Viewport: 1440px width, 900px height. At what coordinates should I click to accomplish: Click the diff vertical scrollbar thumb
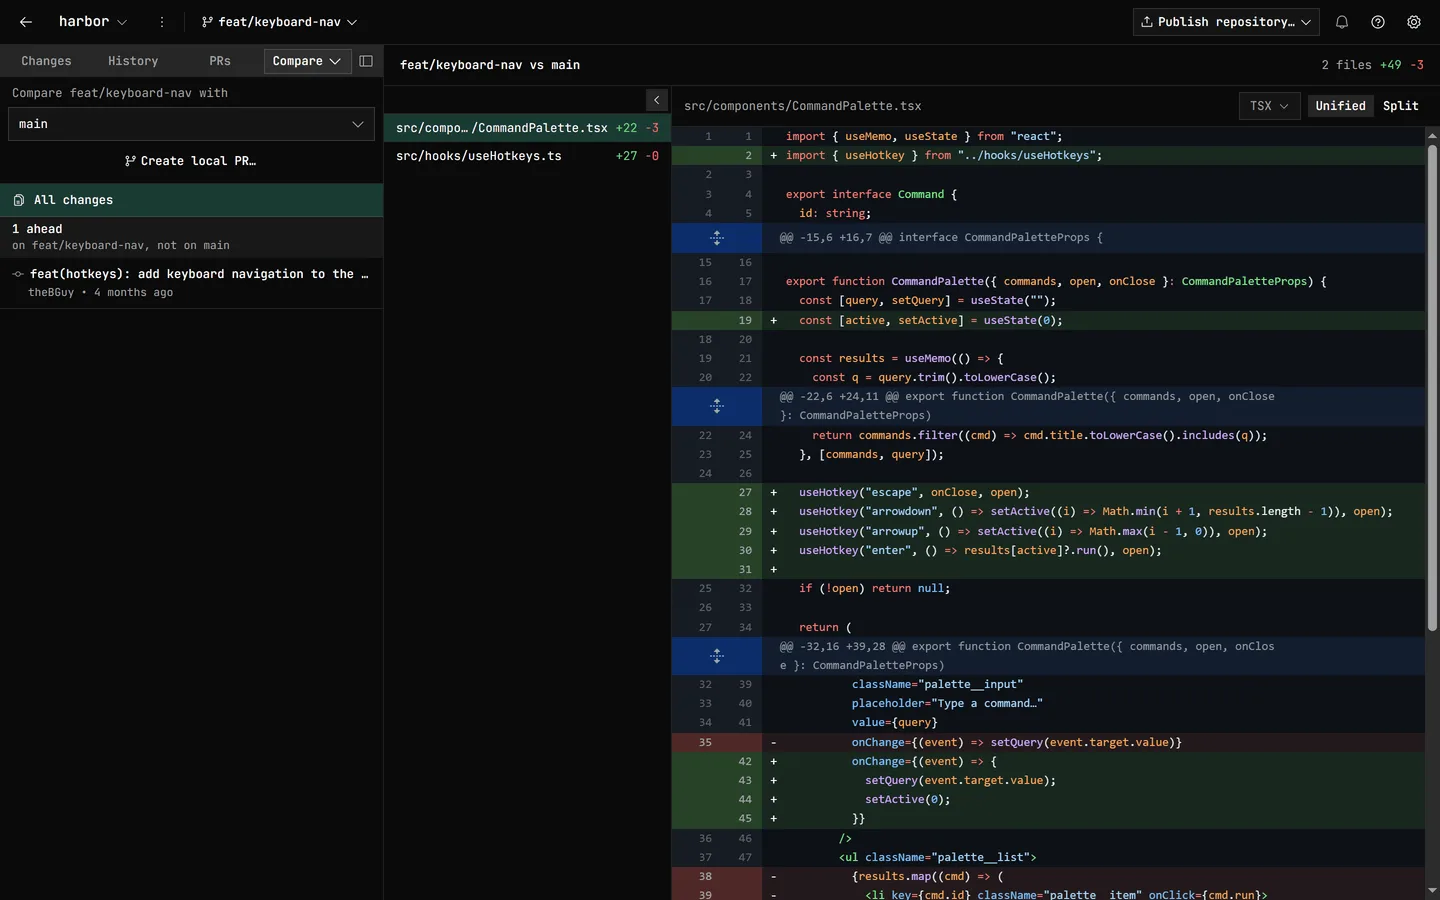pos(1432,388)
